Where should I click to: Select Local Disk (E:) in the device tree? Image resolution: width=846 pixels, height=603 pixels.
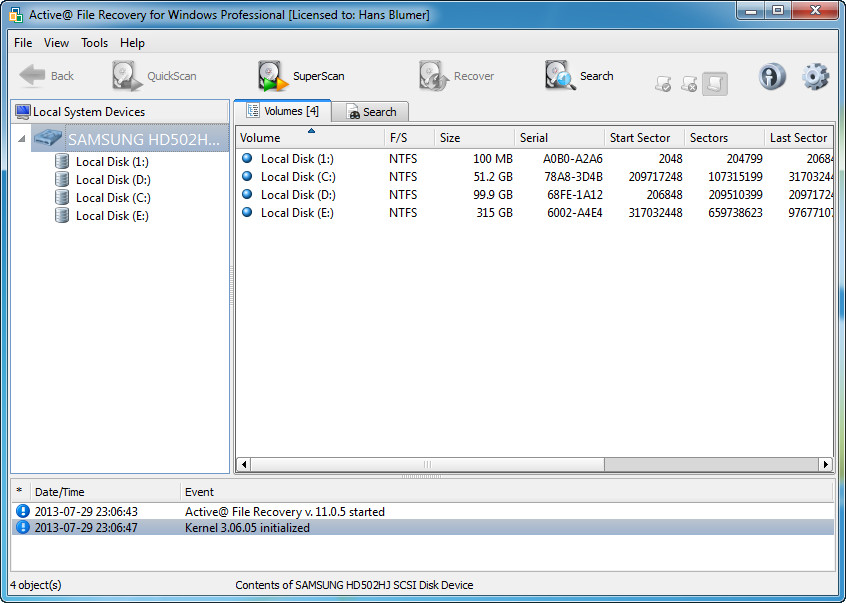(x=112, y=215)
